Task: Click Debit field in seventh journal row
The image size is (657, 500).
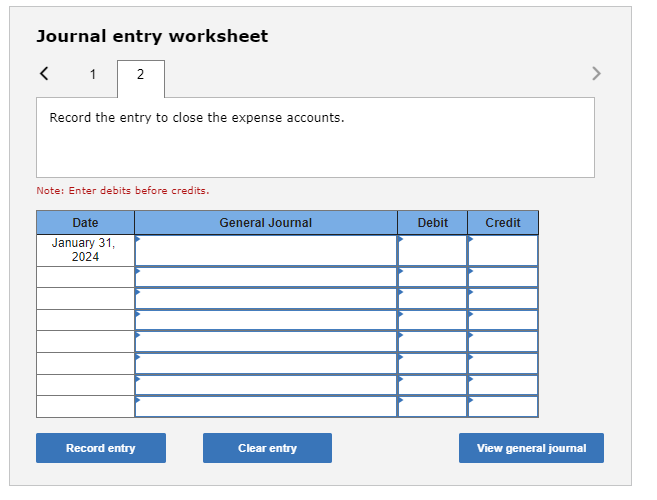Action: (432, 385)
